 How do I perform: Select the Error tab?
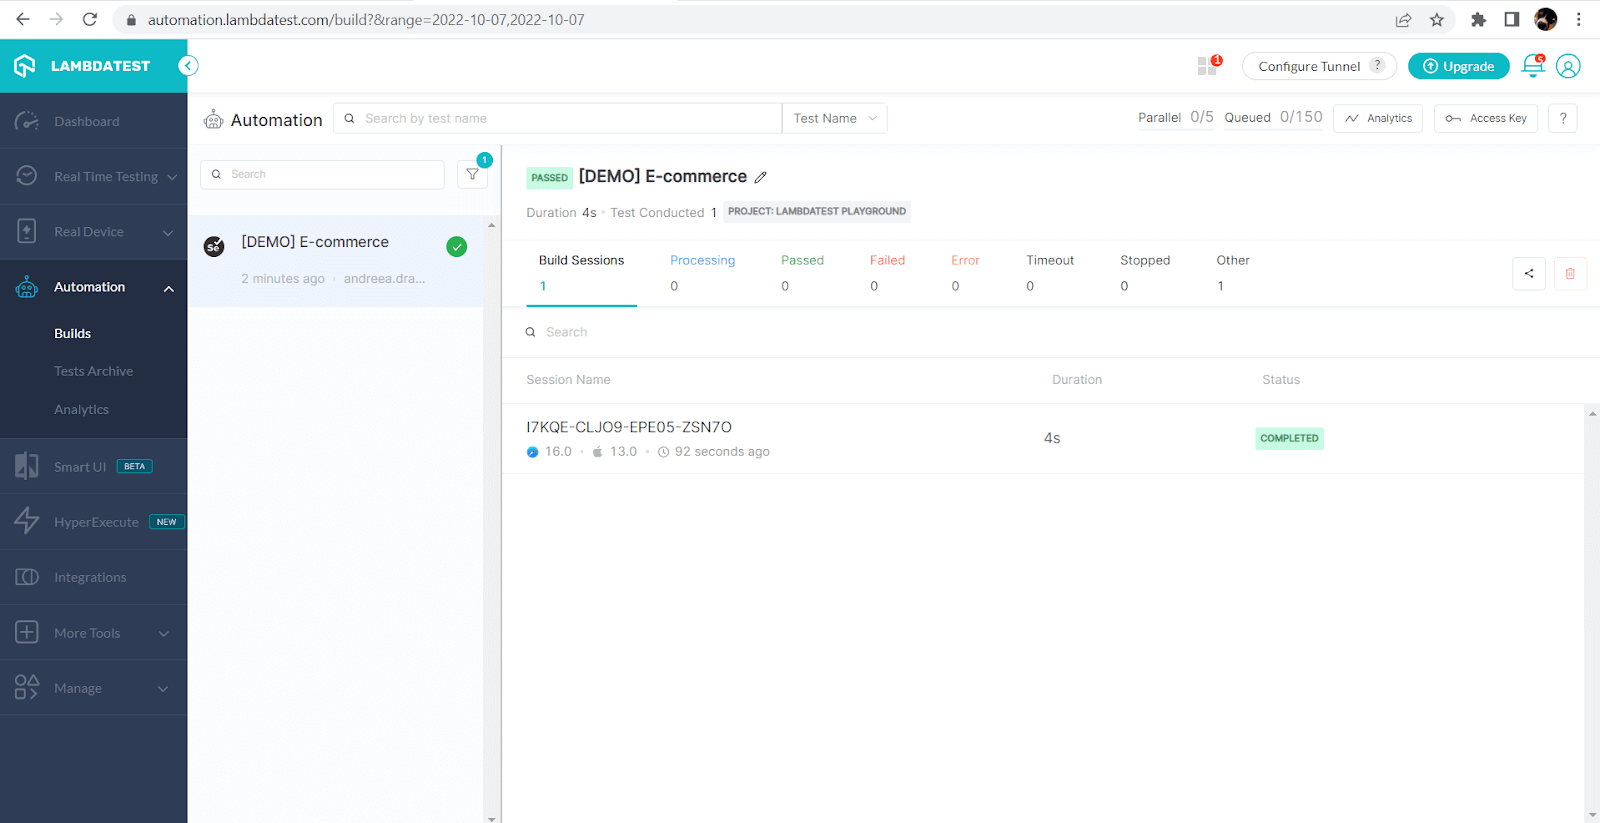tap(965, 273)
